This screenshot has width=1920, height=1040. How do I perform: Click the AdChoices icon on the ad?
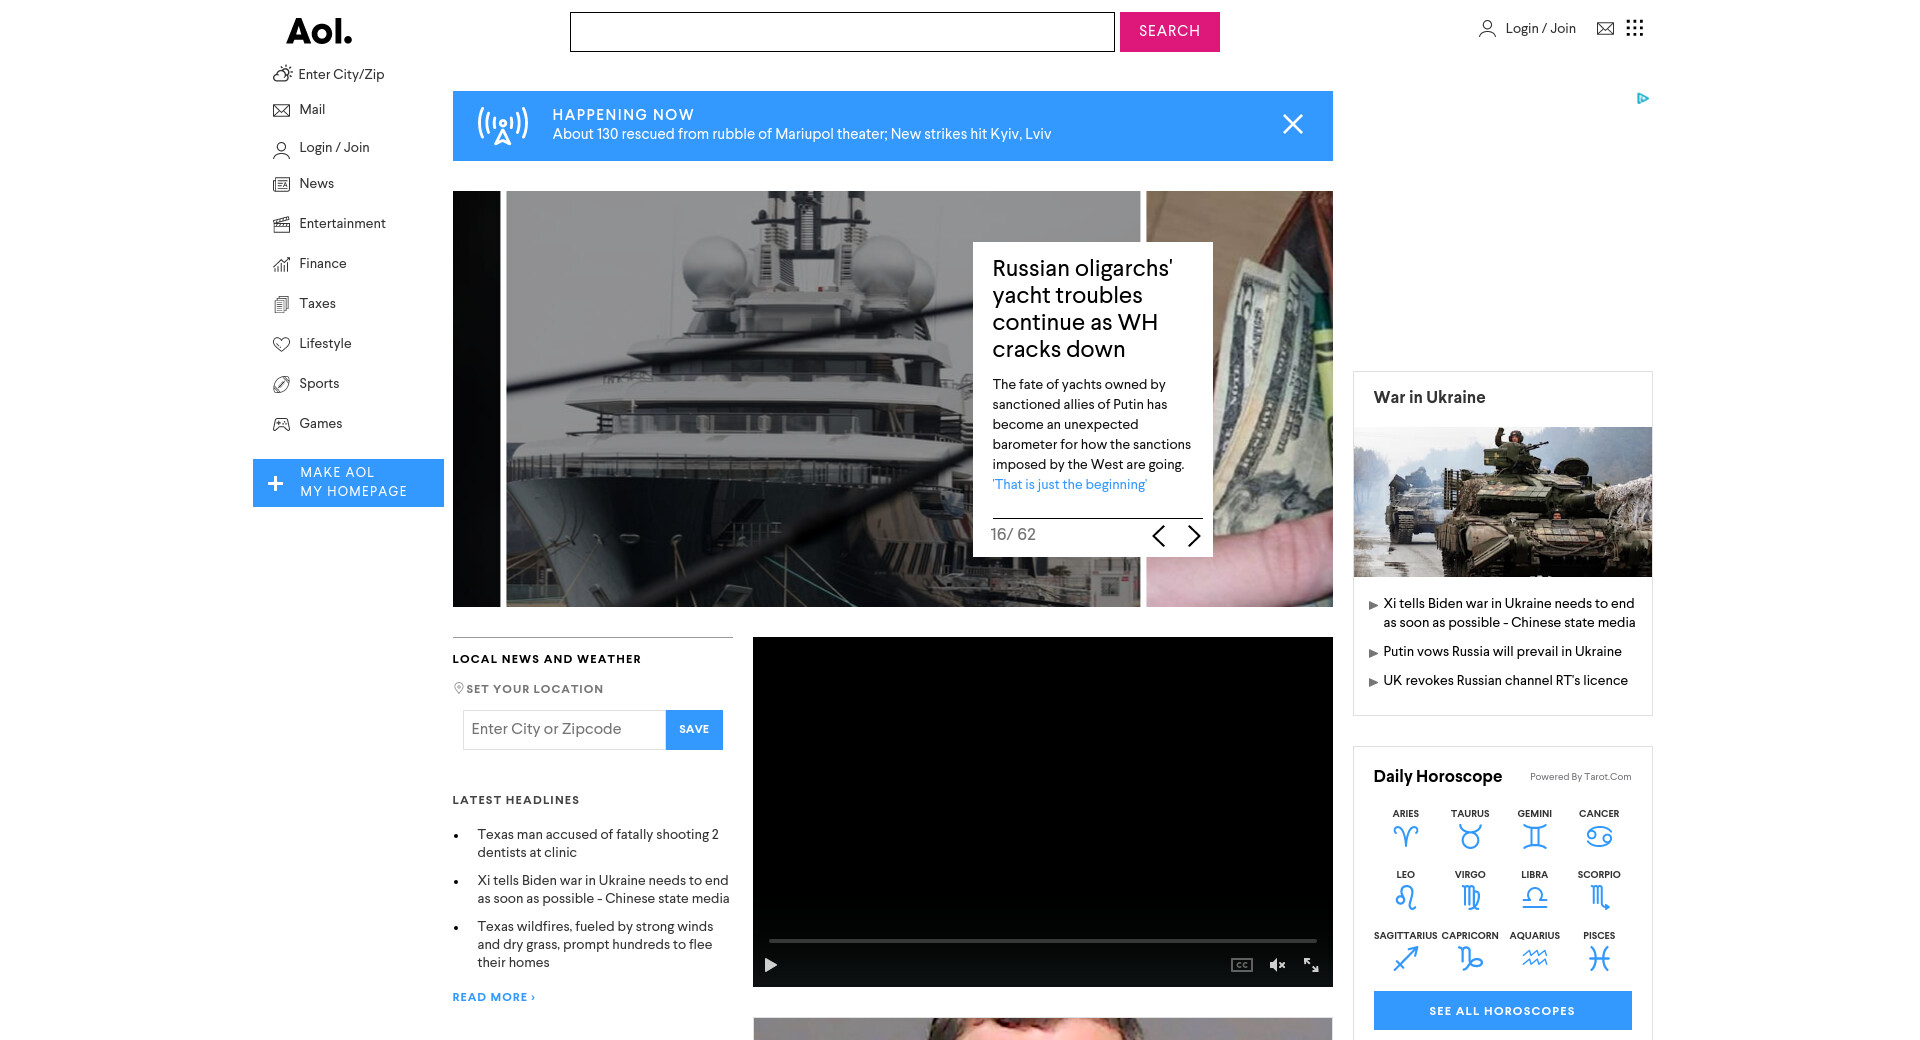pos(1643,98)
